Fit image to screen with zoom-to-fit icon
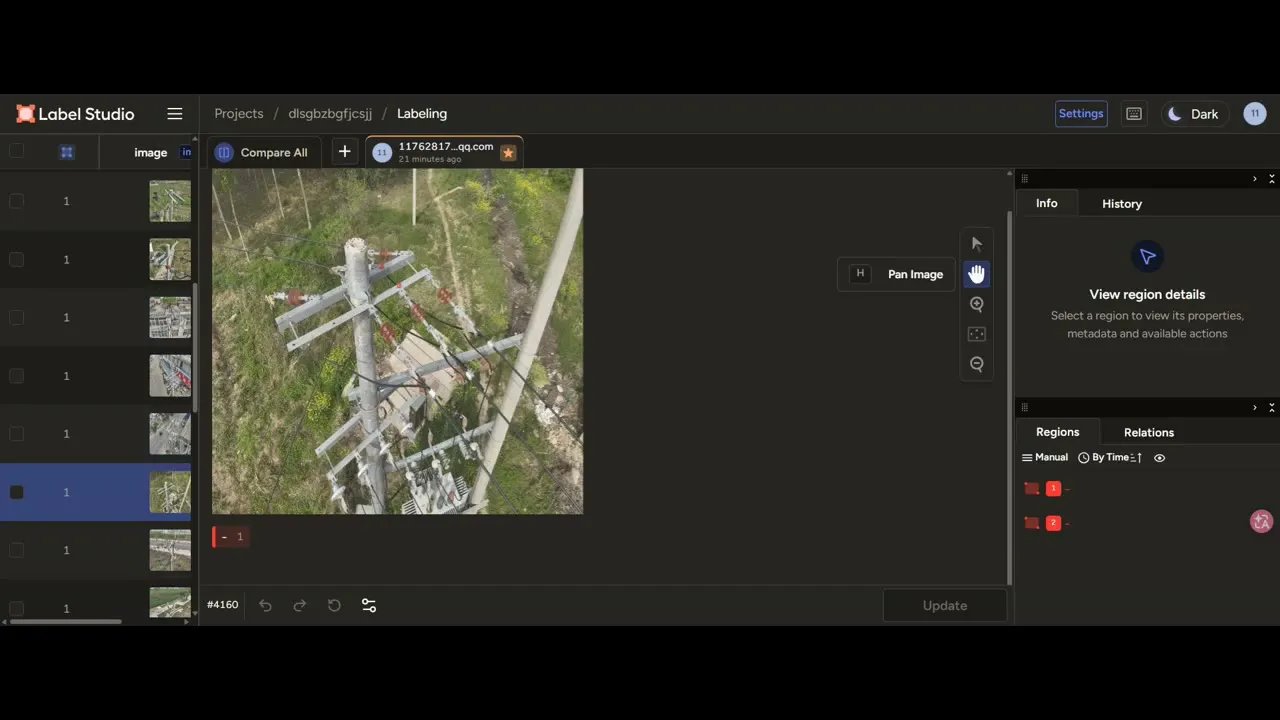The width and height of the screenshot is (1280, 720). (977, 334)
